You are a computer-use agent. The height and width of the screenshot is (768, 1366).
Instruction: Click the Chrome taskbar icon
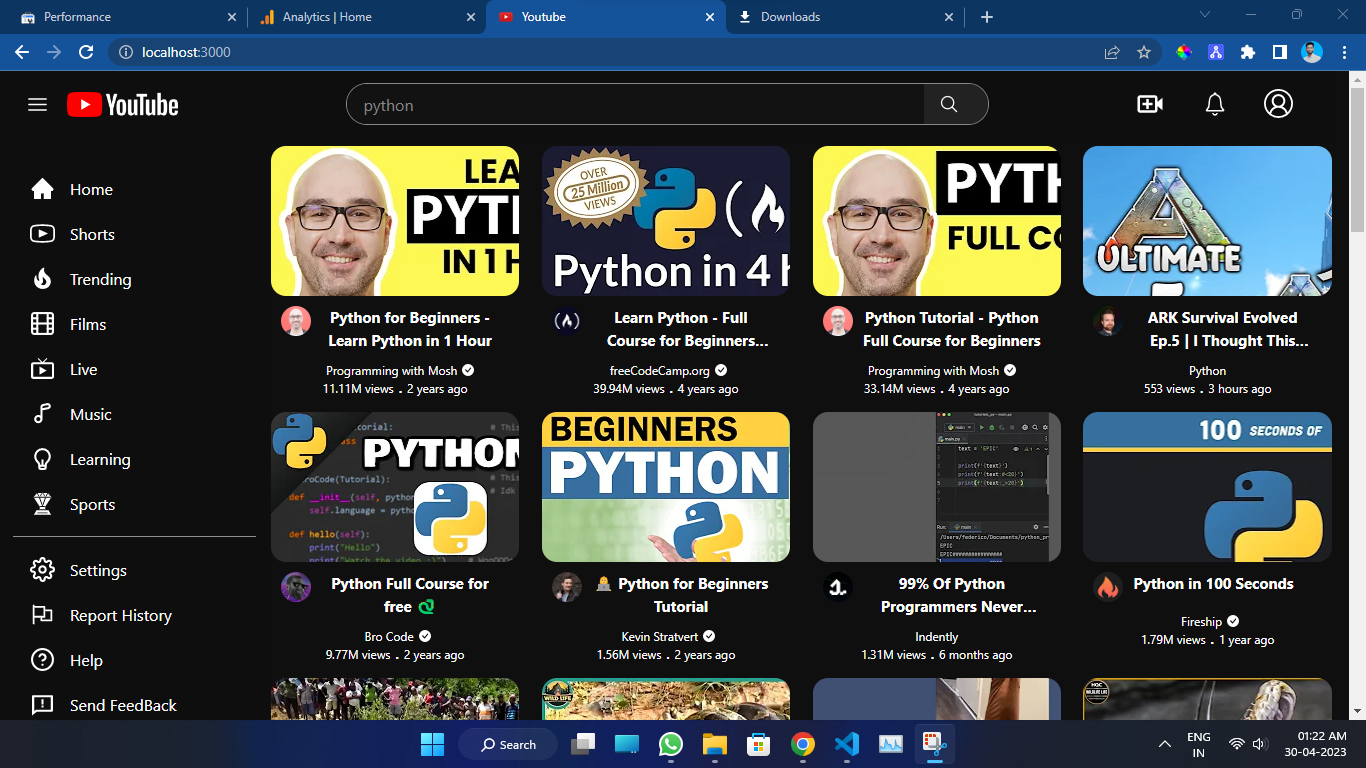tap(802, 744)
